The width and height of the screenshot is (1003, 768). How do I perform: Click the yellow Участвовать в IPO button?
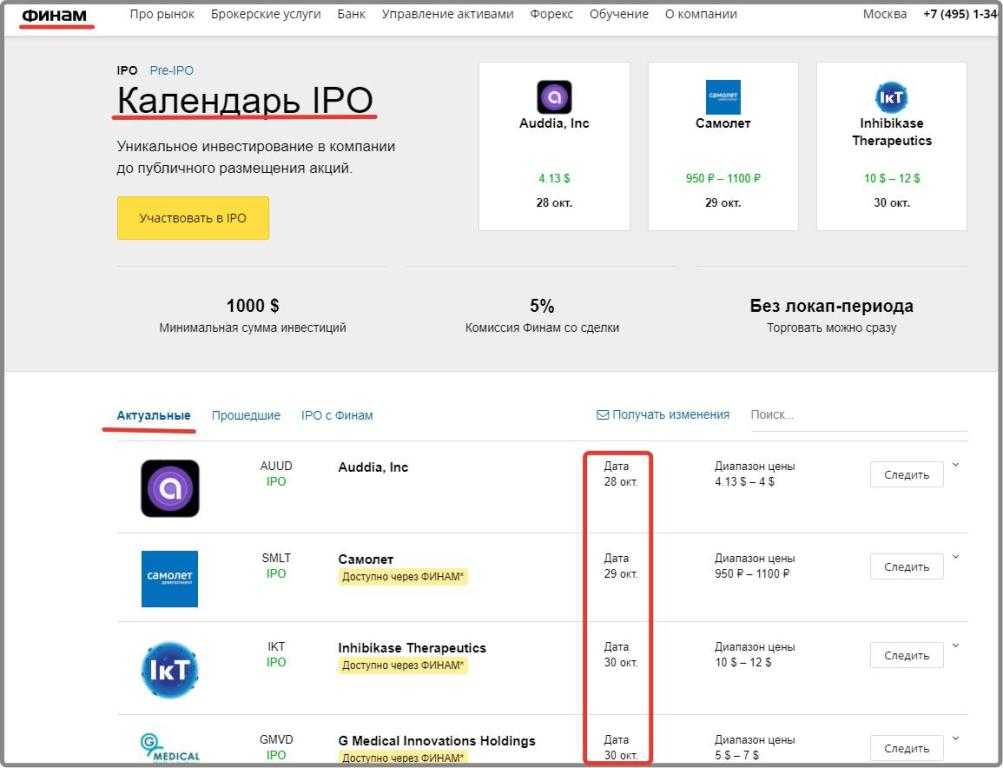pyautogui.click(x=193, y=218)
